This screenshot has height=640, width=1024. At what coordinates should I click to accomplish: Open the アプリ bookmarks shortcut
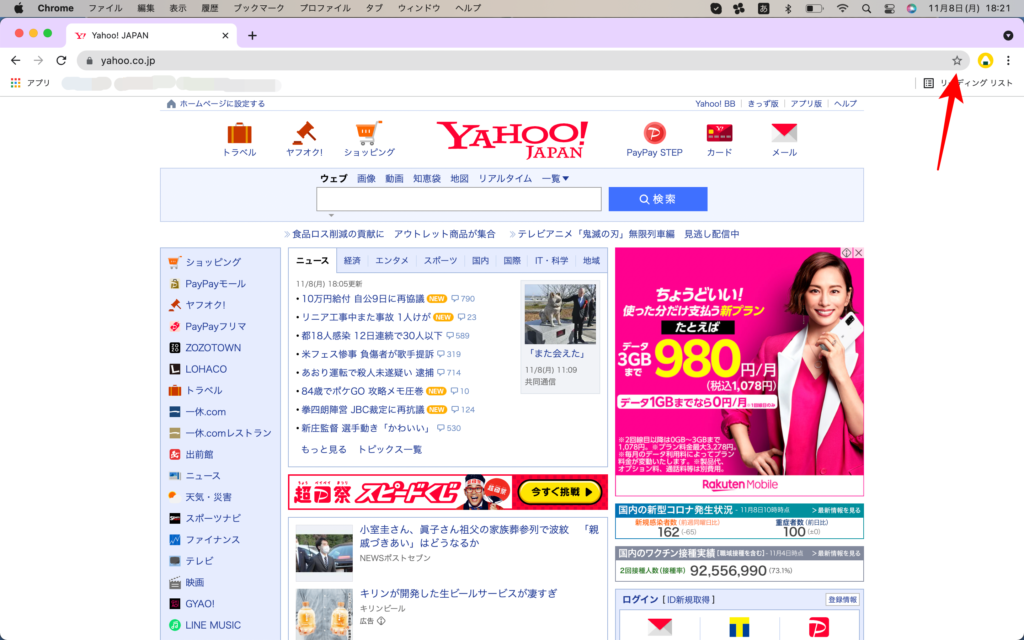31,83
